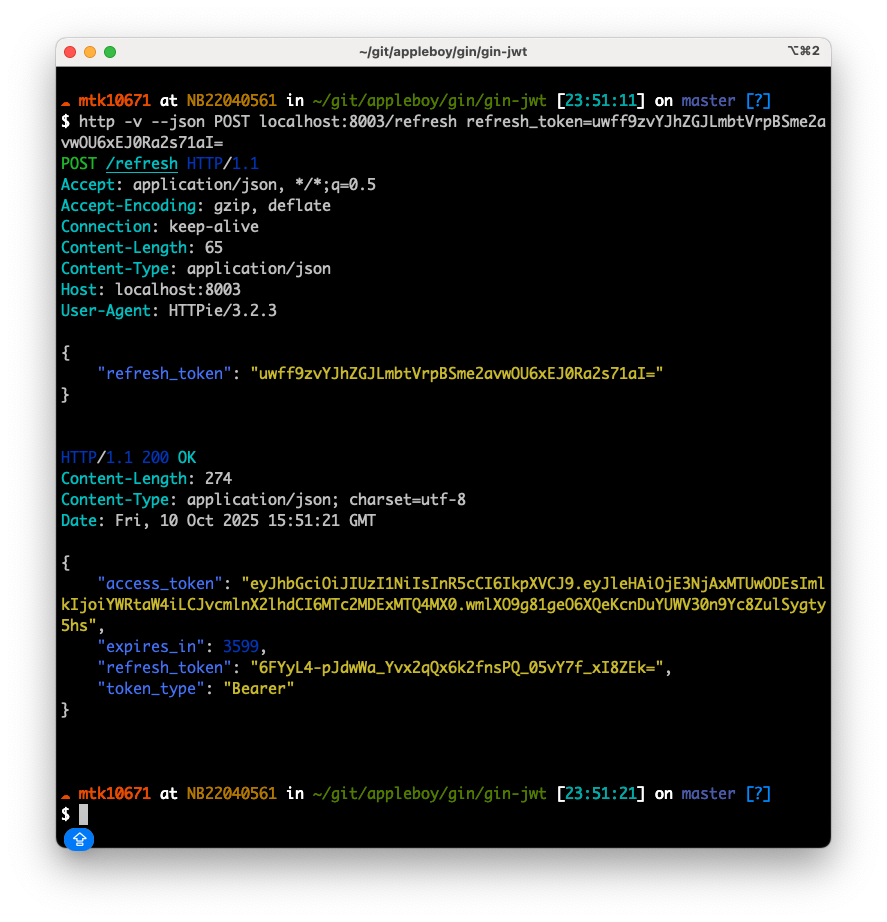This screenshot has height=922, width=887.
Task: Click the Accept-Encoding header line
Action: click(x=196, y=206)
